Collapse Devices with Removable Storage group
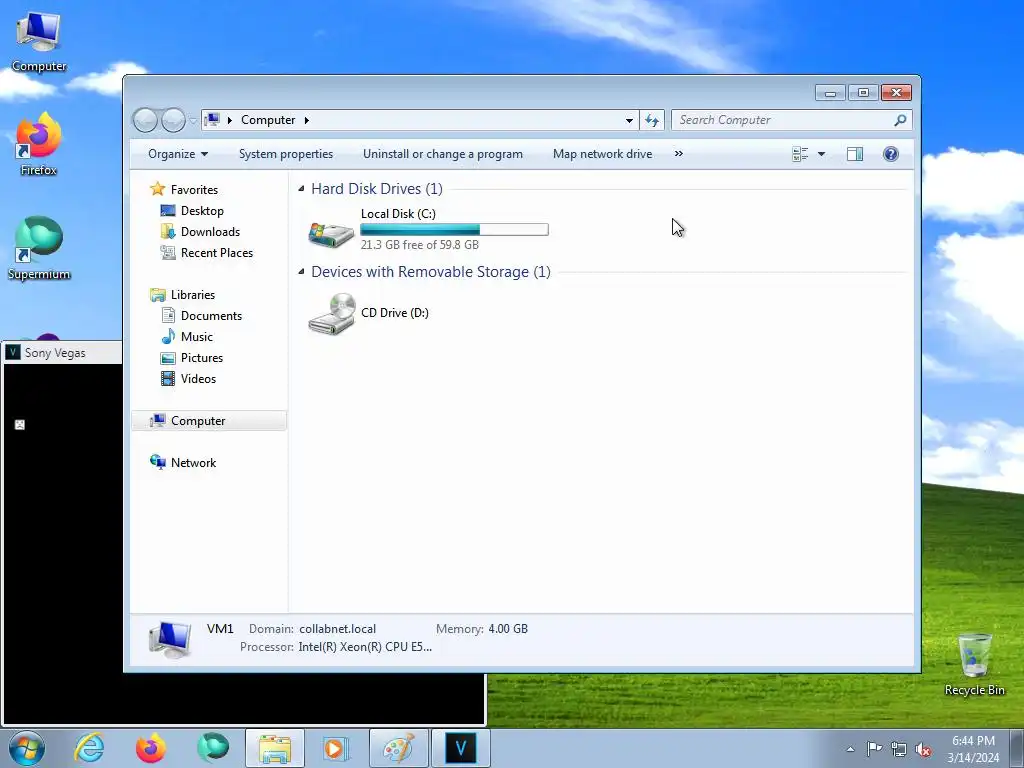This screenshot has height=768, width=1024. pyautogui.click(x=301, y=272)
